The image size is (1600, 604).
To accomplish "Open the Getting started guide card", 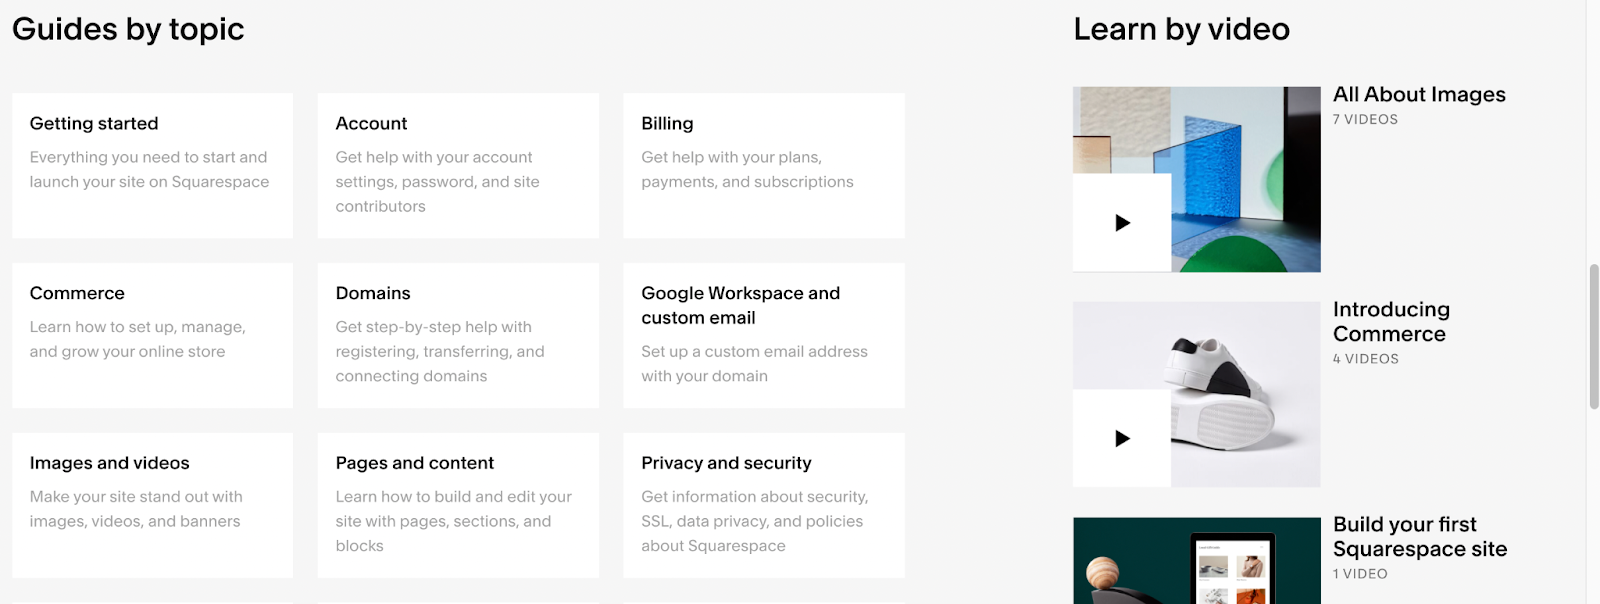I will point(153,166).
